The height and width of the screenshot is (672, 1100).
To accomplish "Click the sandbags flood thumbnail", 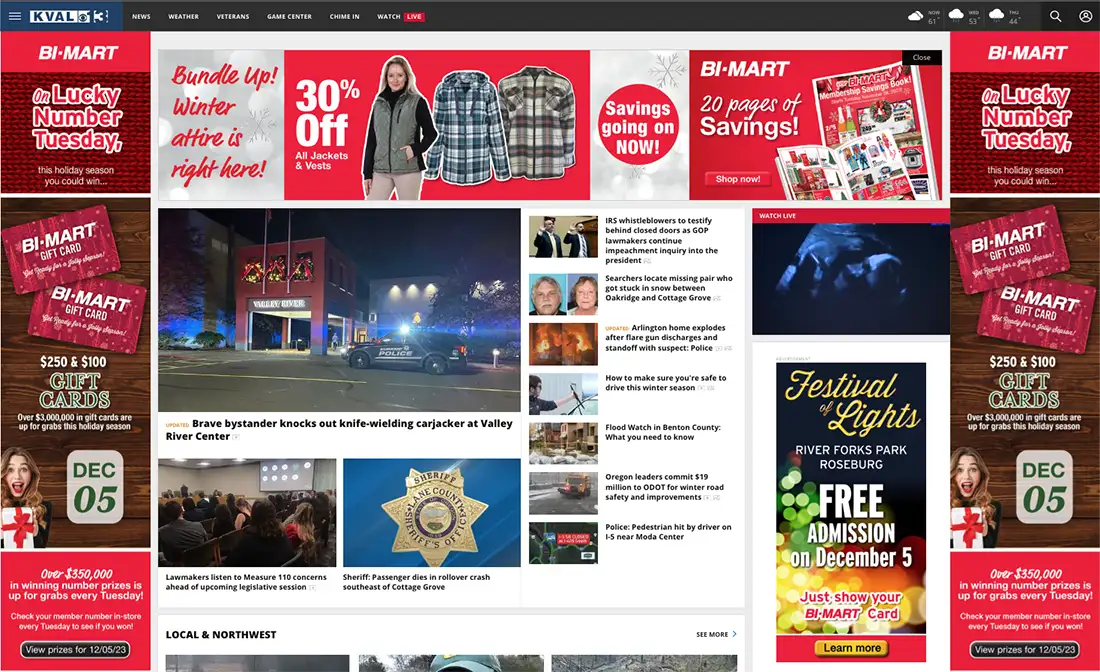I will pyautogui.click(x=563, y=443).
